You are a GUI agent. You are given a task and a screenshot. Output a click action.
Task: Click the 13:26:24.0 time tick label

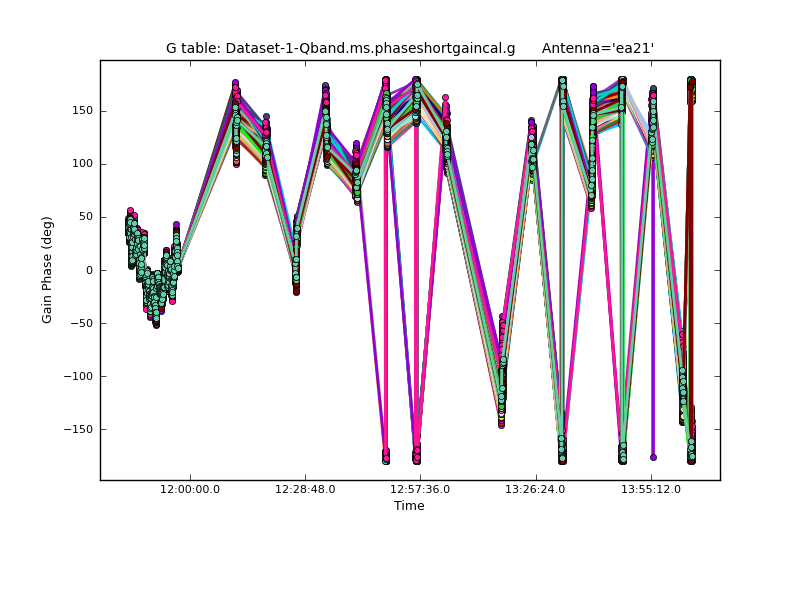click(x=536, y=489)
